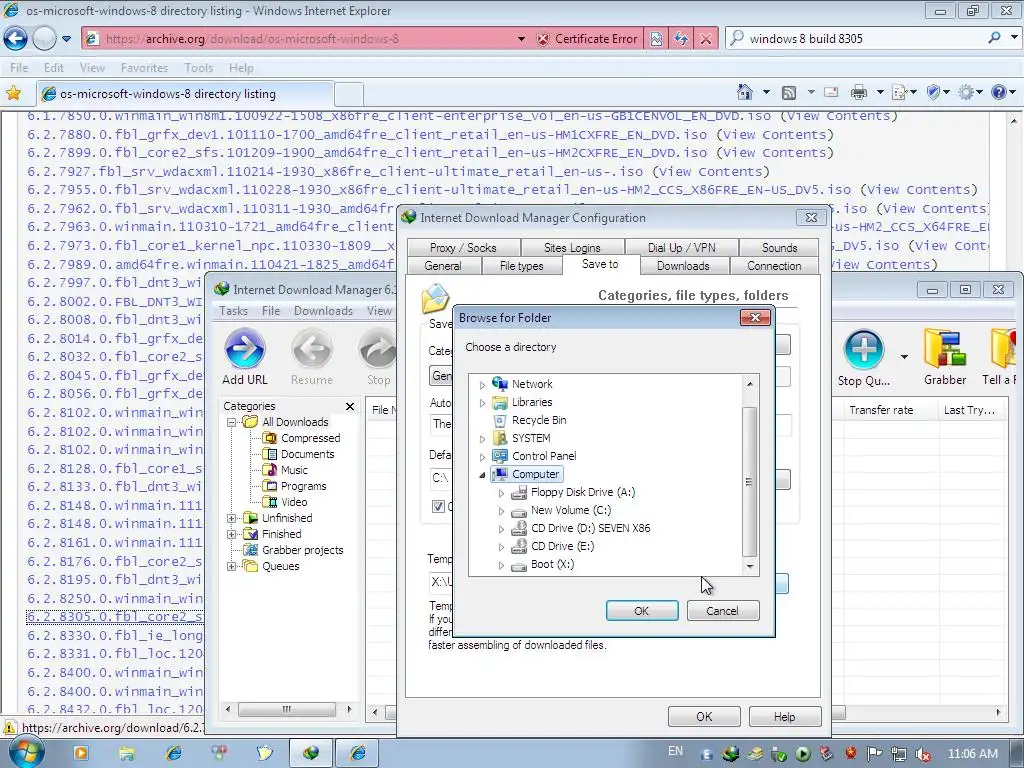The image size is (1024, 768).
Task: Expand the Unfinished category in IDM
Action: (x=231, y=519)
